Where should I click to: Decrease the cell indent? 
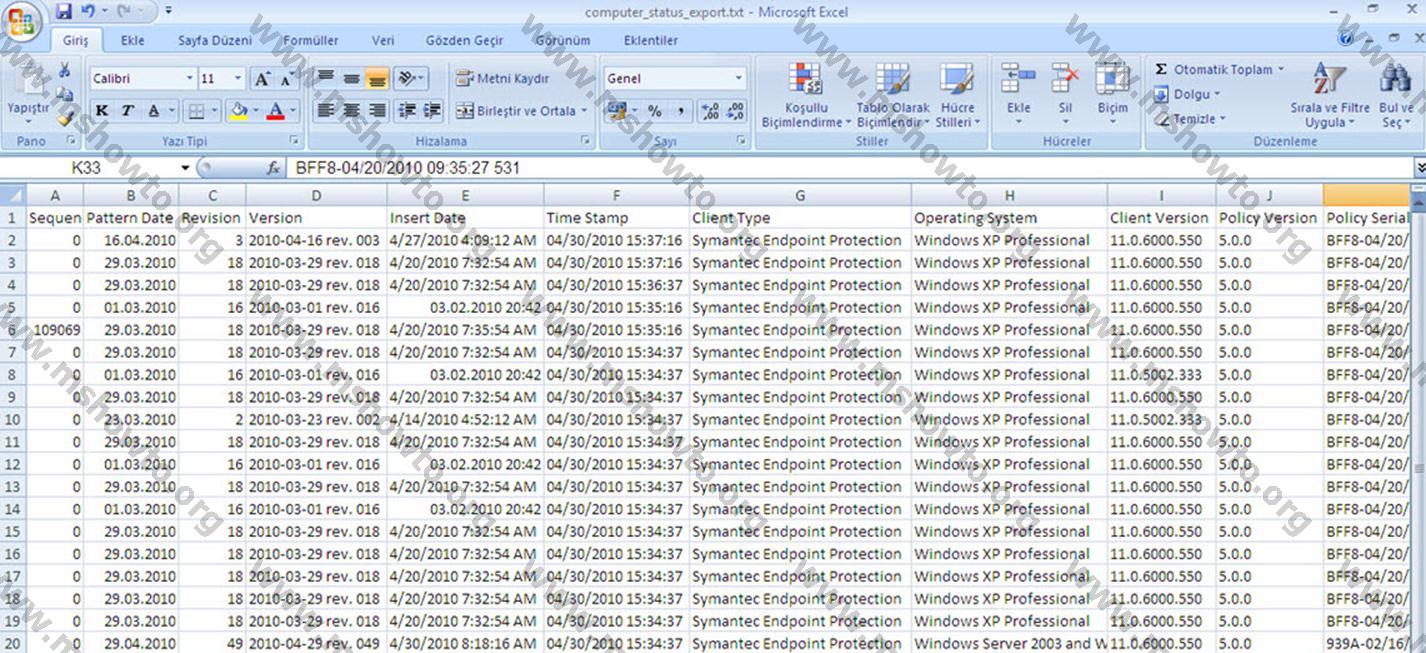407,111
